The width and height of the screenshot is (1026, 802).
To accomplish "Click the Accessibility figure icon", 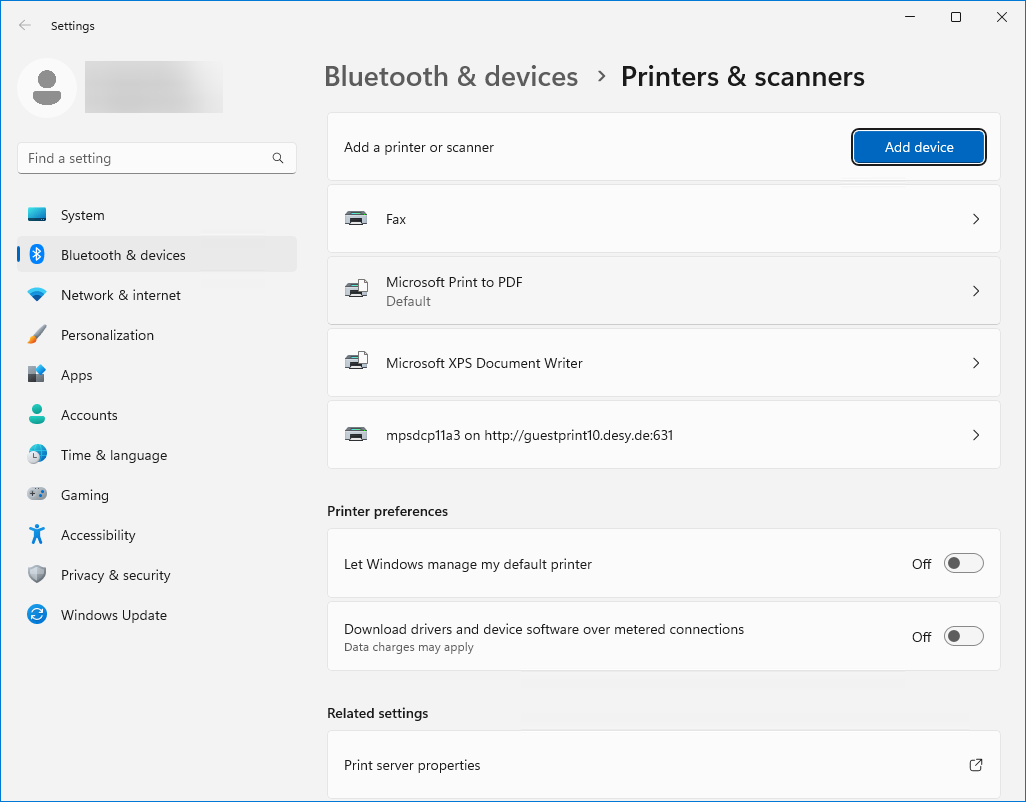I will 37,535.
